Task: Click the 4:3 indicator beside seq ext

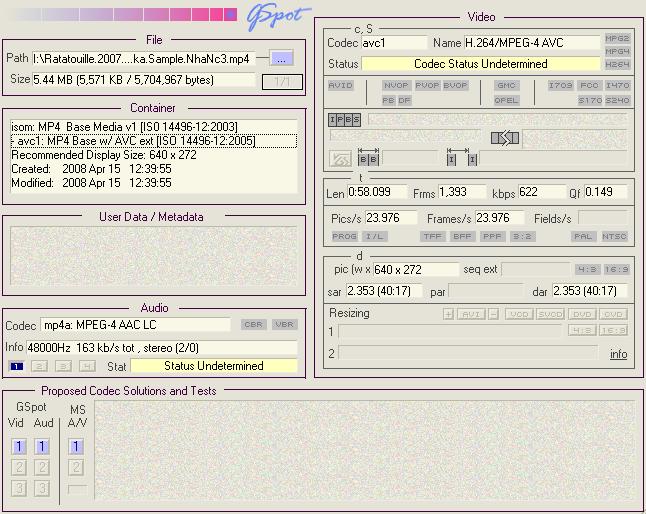Action: (x=587, y=269)
